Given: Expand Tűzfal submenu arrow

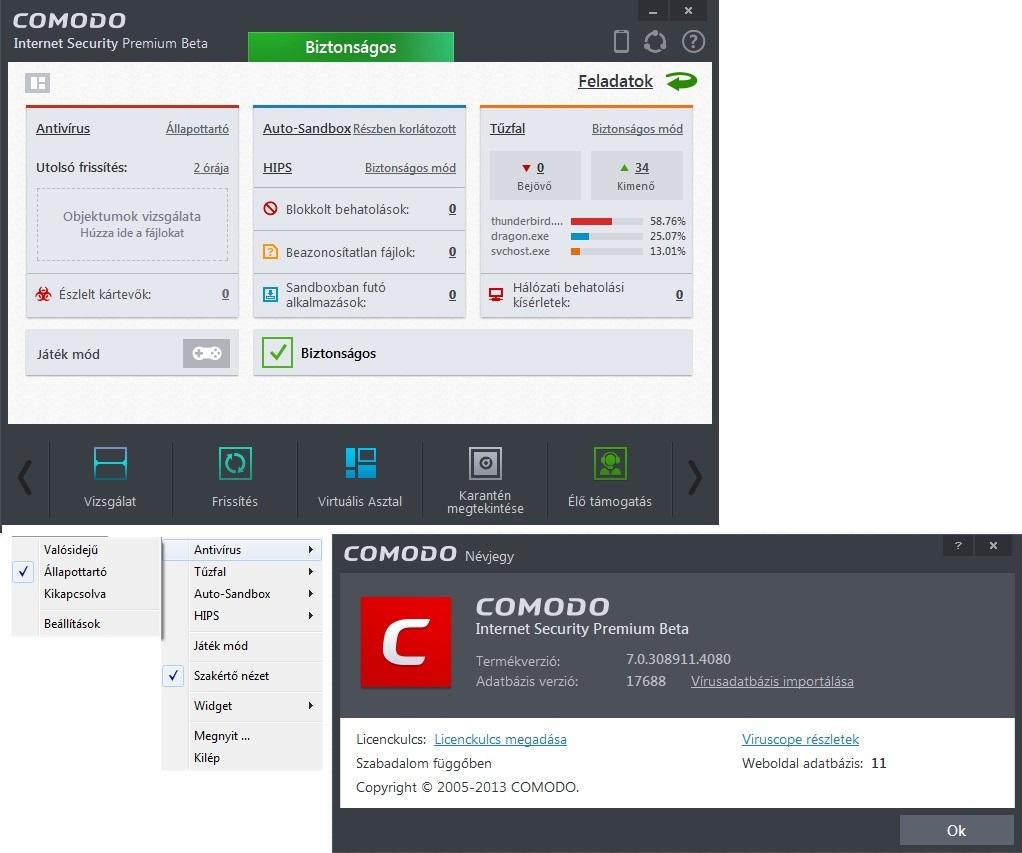Looking at the screenshot, I should tap(311, 571).
